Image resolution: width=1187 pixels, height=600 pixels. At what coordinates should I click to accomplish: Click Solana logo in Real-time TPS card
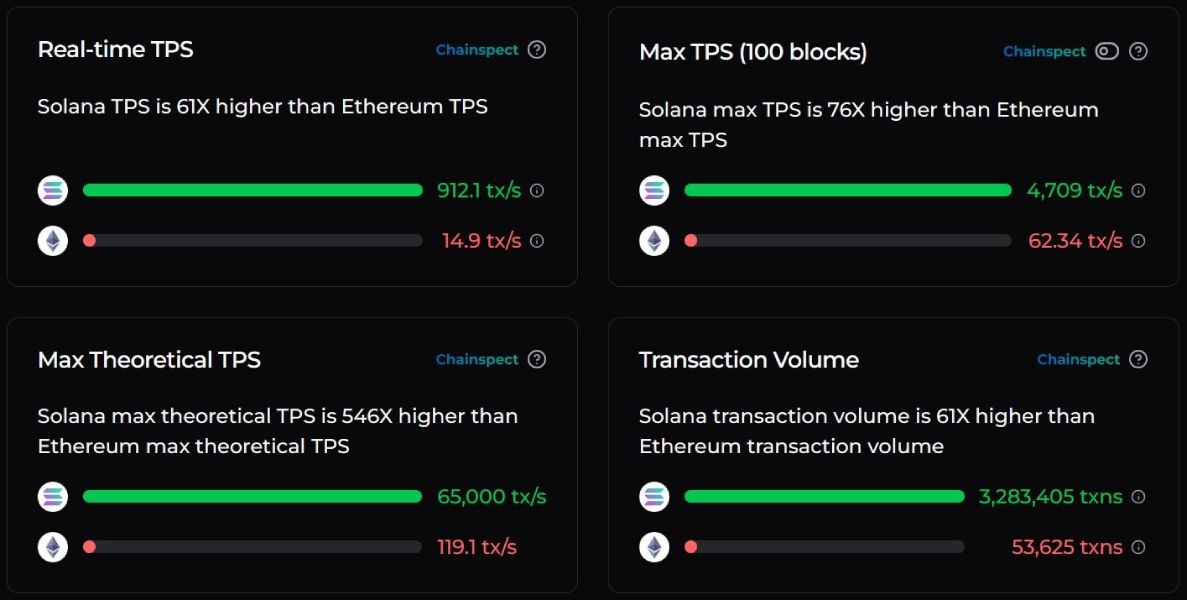click(53, 190)
